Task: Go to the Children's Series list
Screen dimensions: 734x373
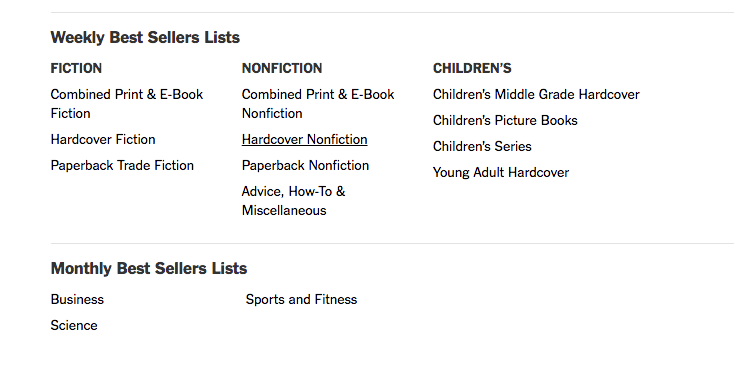Action: (x=482, y=146)
